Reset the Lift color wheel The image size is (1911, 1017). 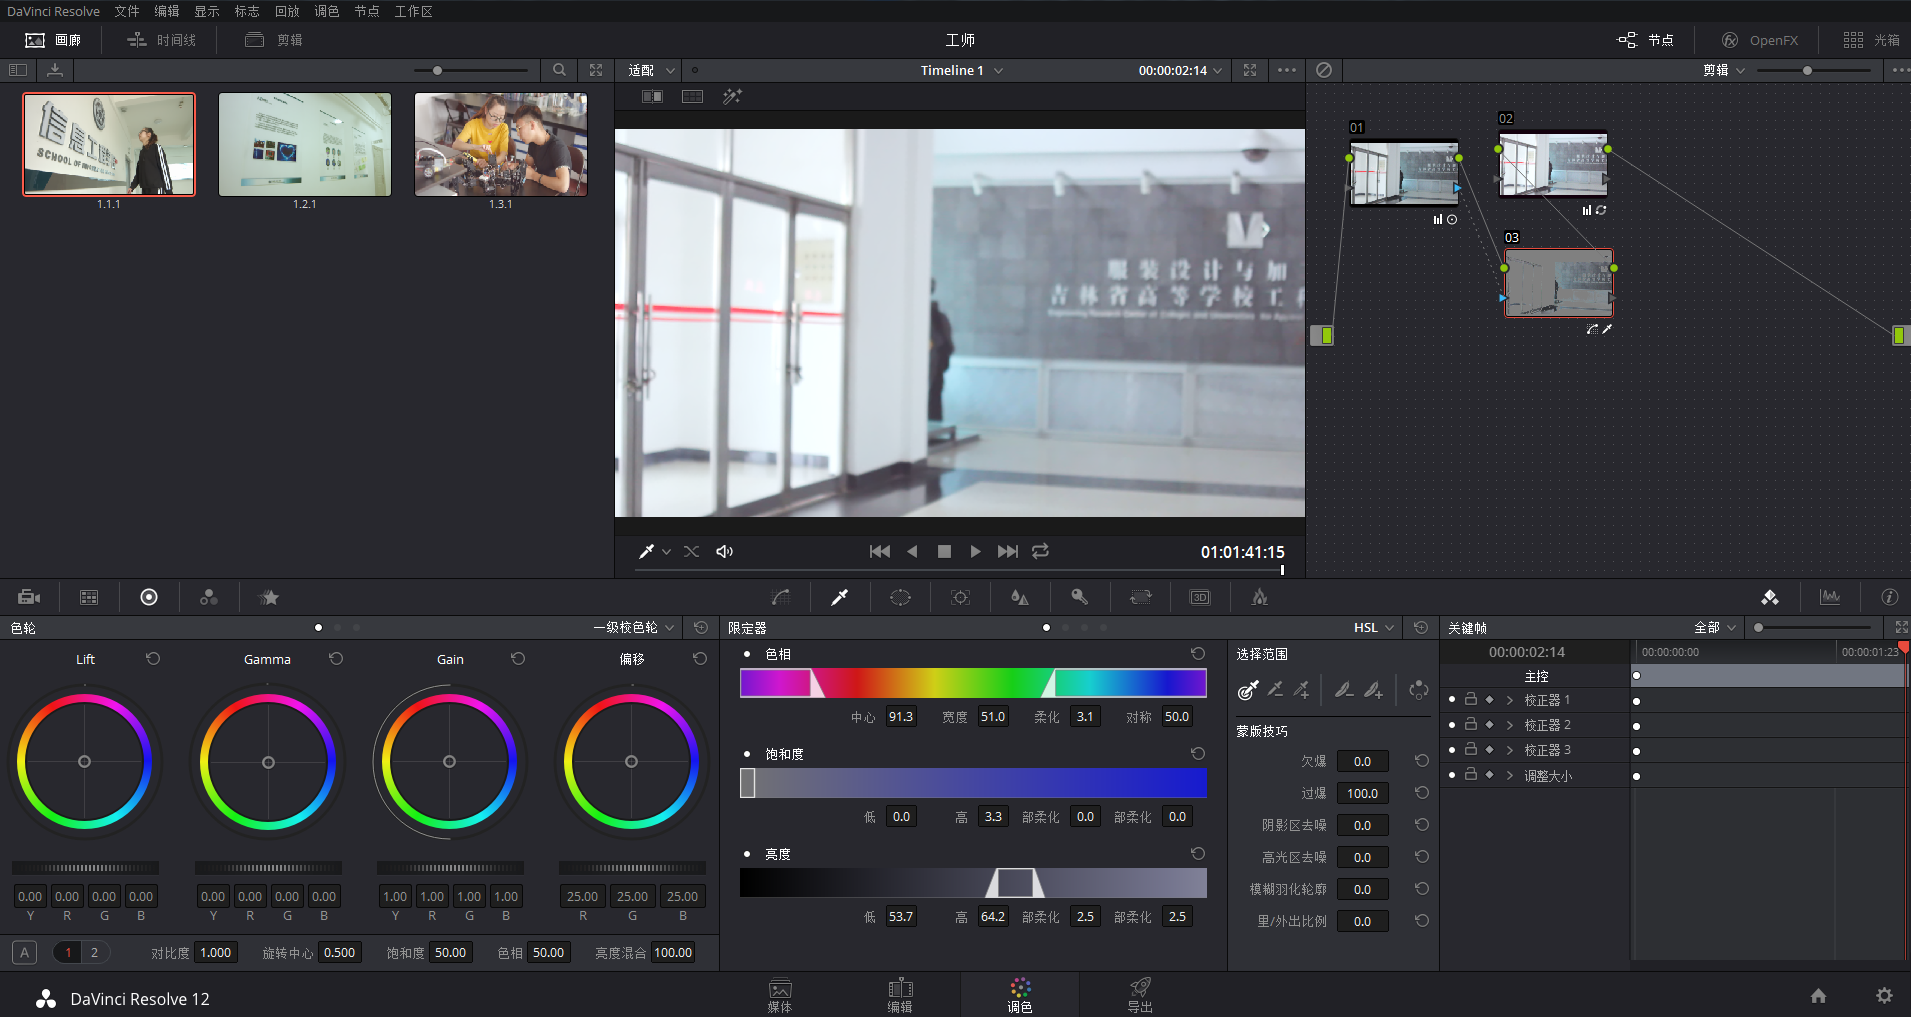coord(153,658)
